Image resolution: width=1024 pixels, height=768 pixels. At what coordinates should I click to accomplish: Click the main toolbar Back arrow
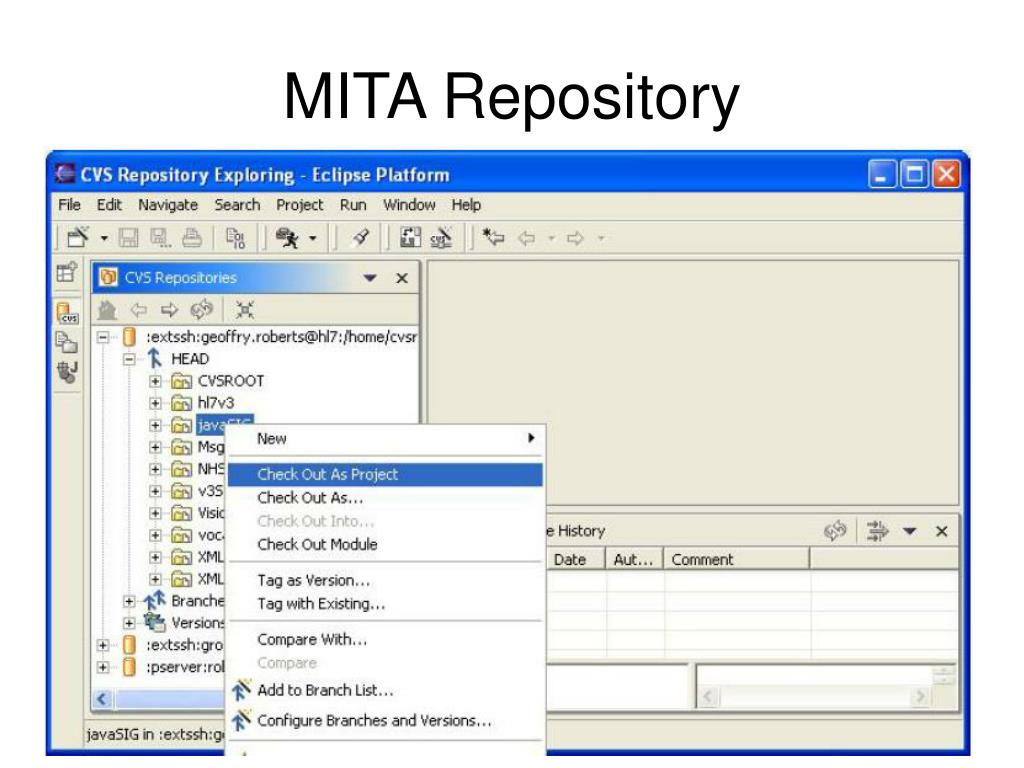pyautogui.click(x=526, y=238)
